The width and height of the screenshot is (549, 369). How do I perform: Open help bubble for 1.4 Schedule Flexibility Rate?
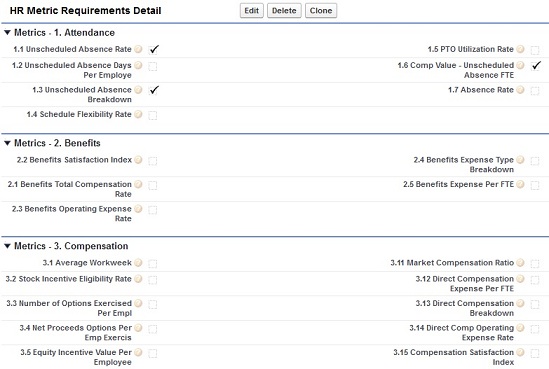point(138,114)
